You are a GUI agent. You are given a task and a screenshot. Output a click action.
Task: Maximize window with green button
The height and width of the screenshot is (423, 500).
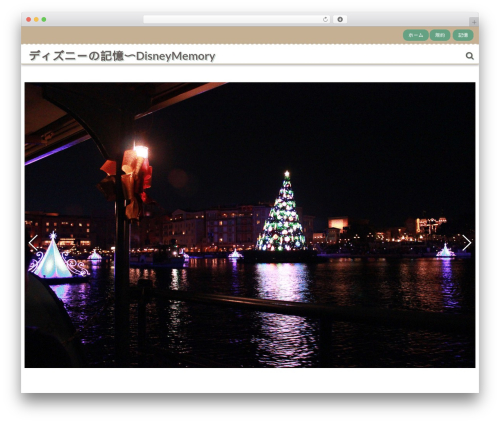coord(44,19)
